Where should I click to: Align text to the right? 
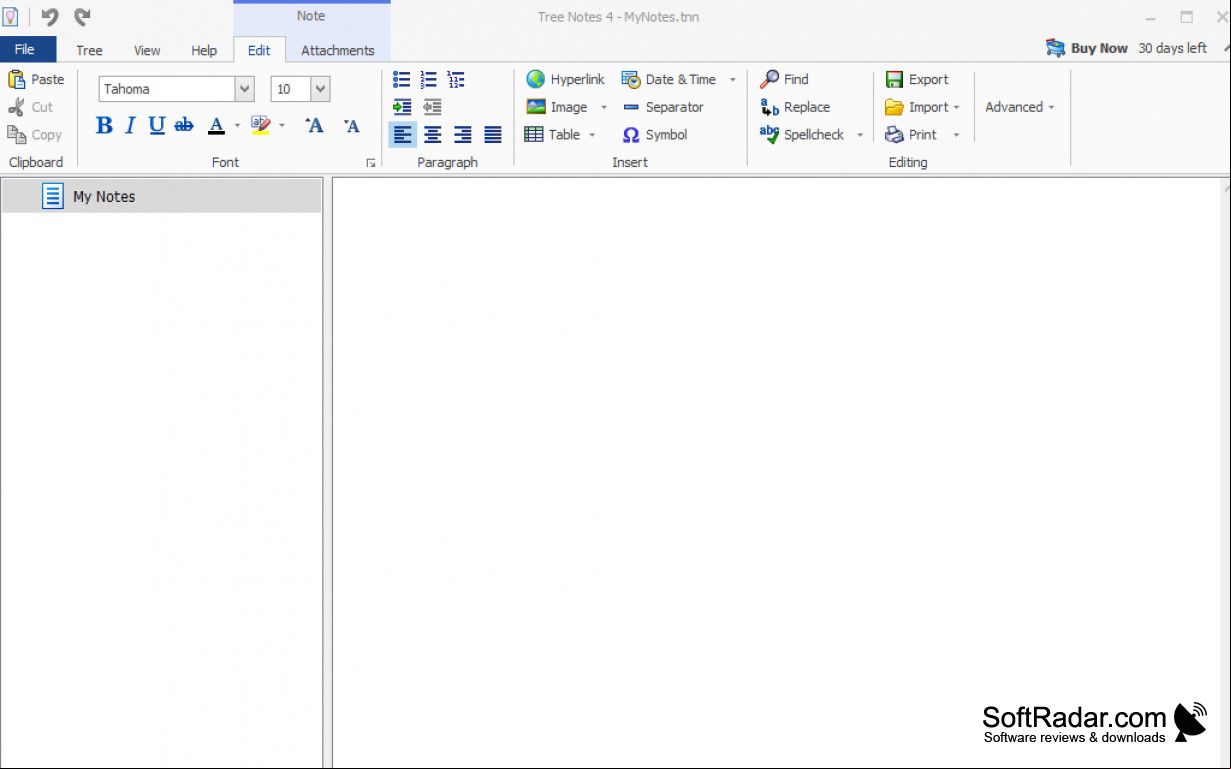pyautogui.click(x=463, y=134)
